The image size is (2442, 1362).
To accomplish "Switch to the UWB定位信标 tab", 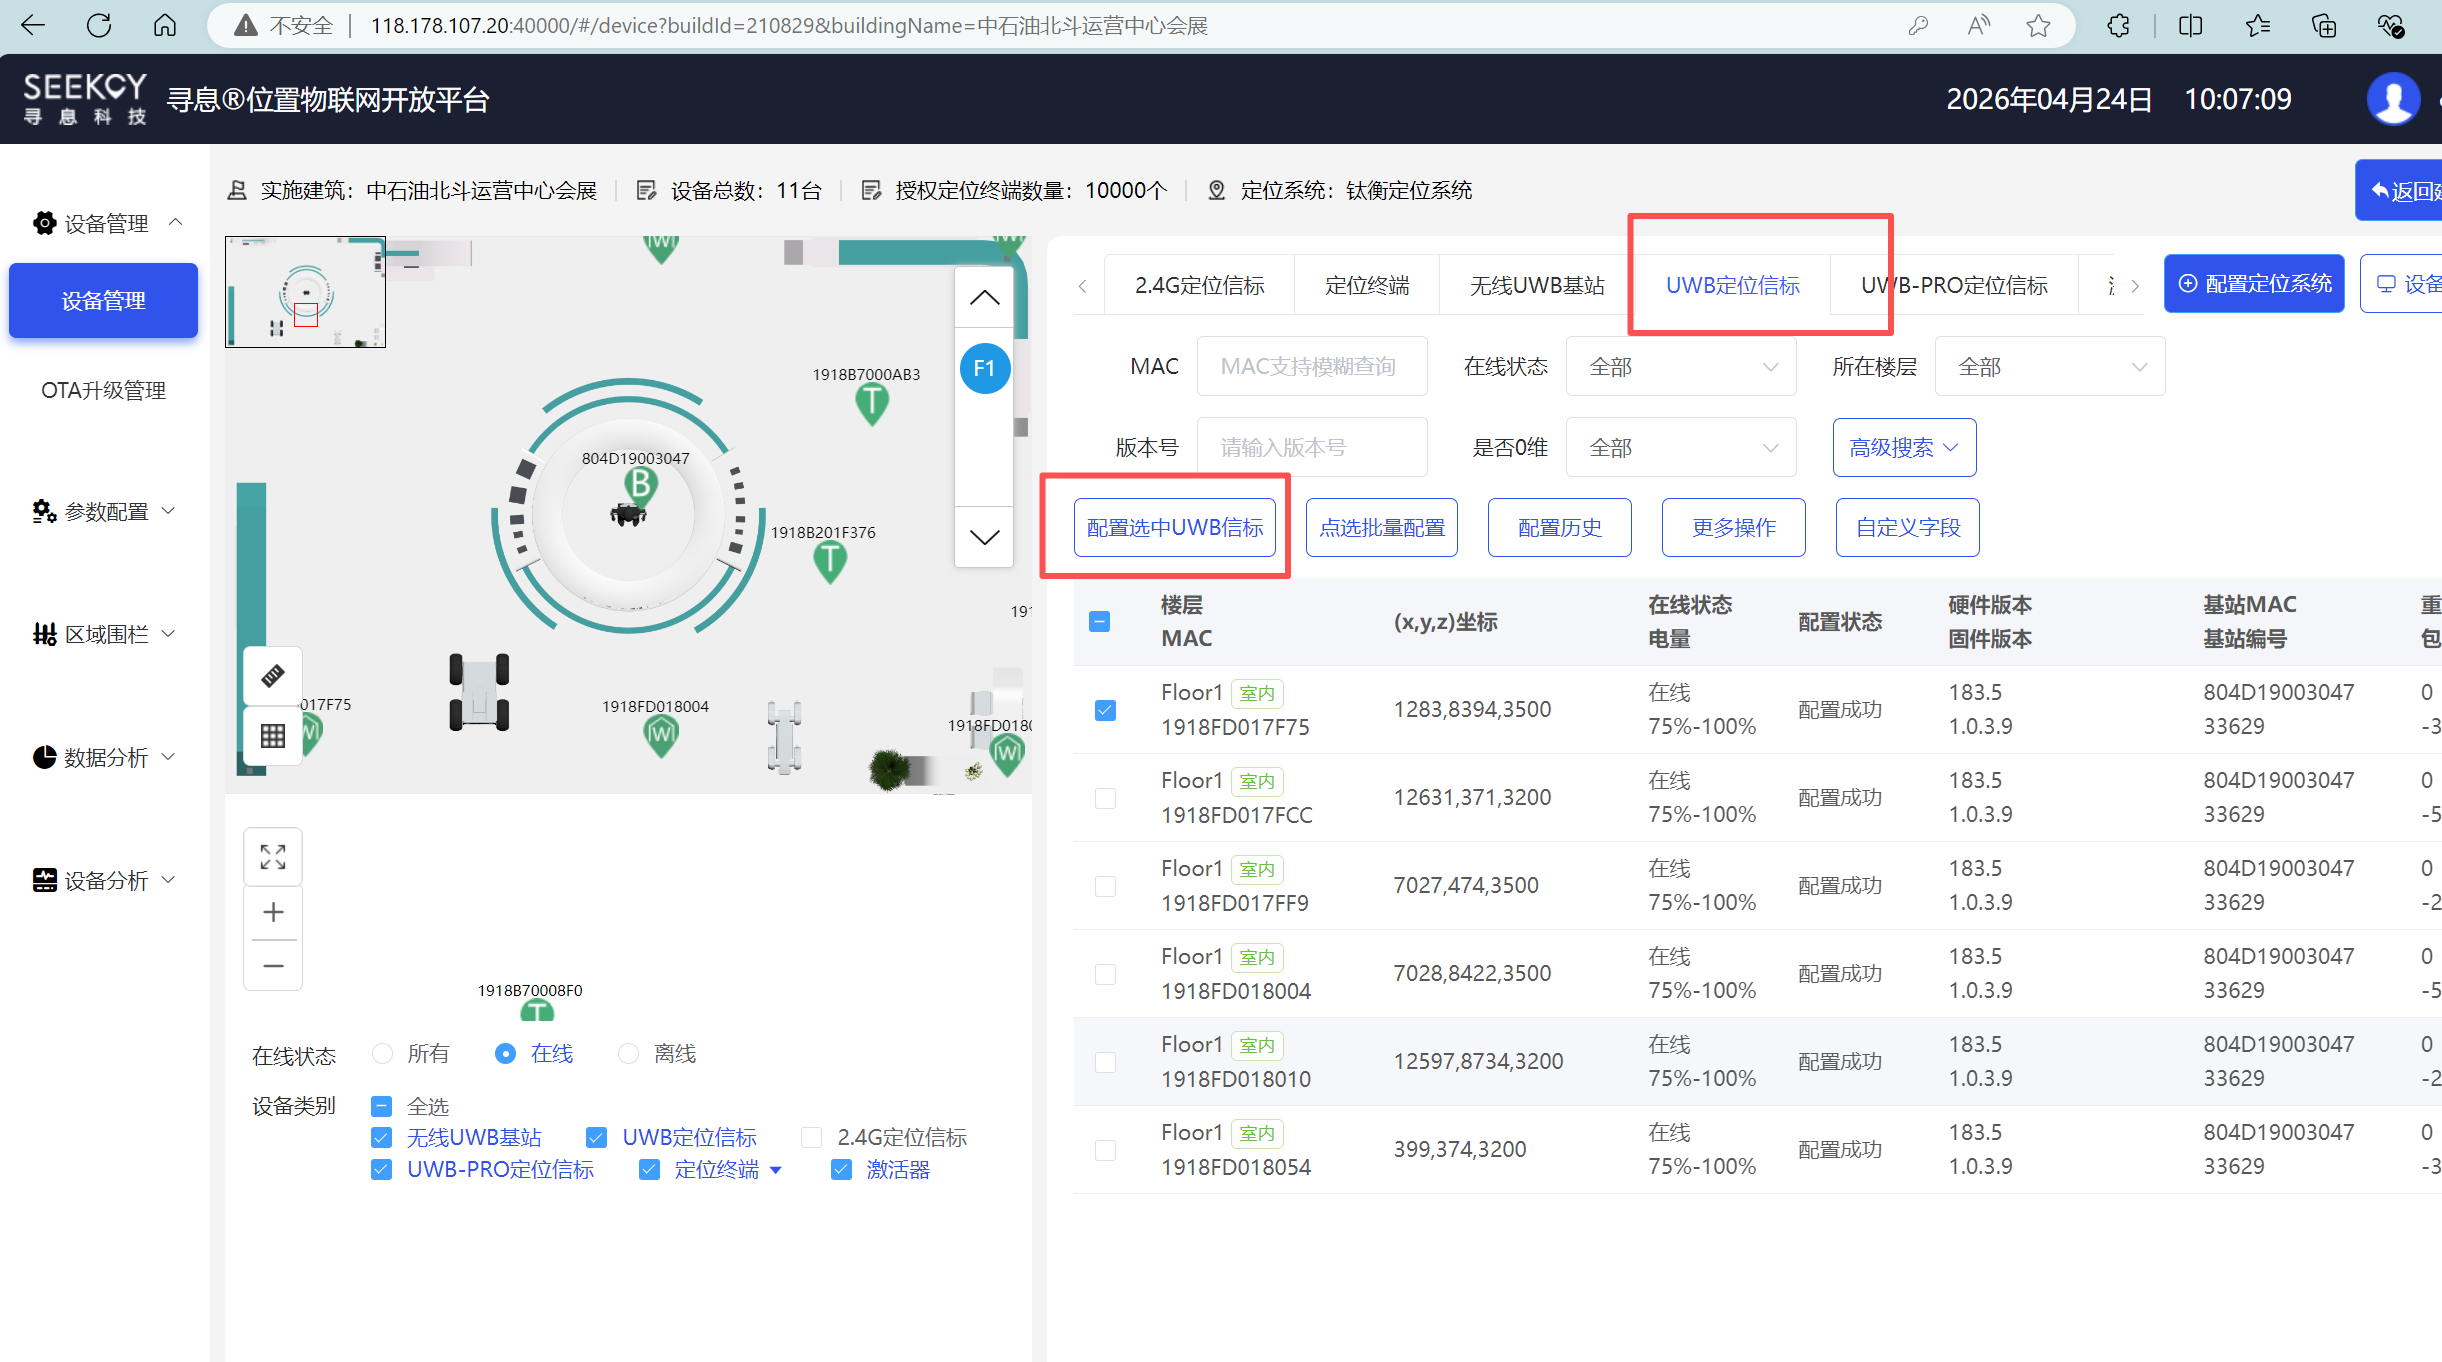I will click(1733, 286).
